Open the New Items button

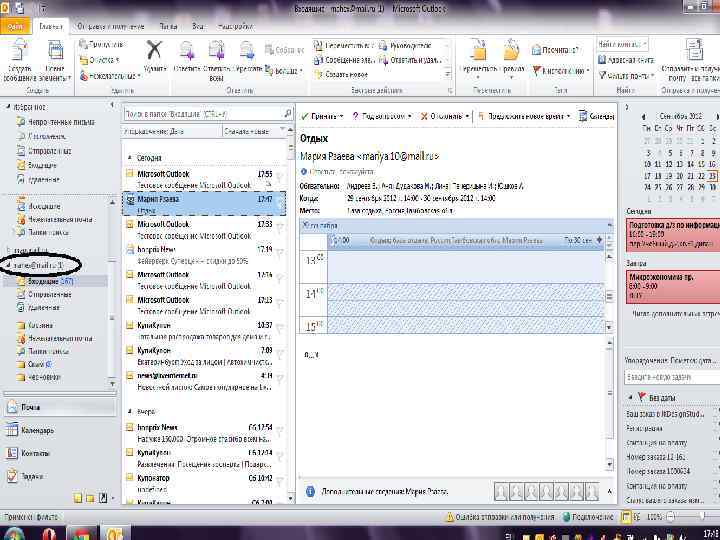point(56,61)
